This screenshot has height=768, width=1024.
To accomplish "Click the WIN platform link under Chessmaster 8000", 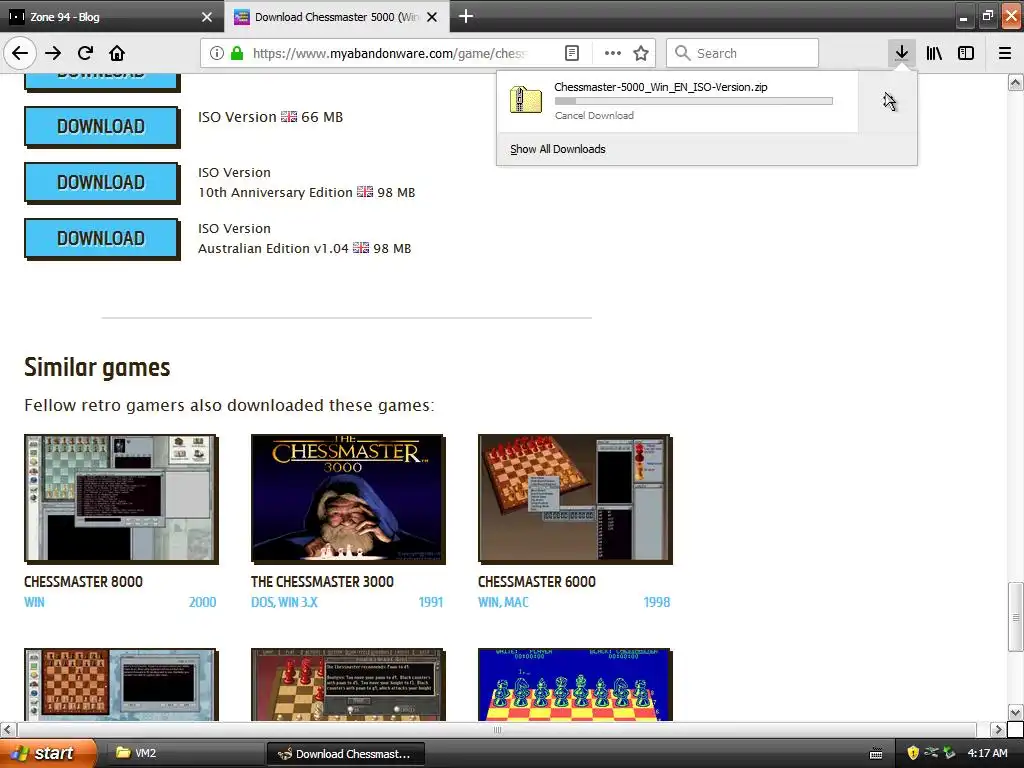I will pos(34,602).
